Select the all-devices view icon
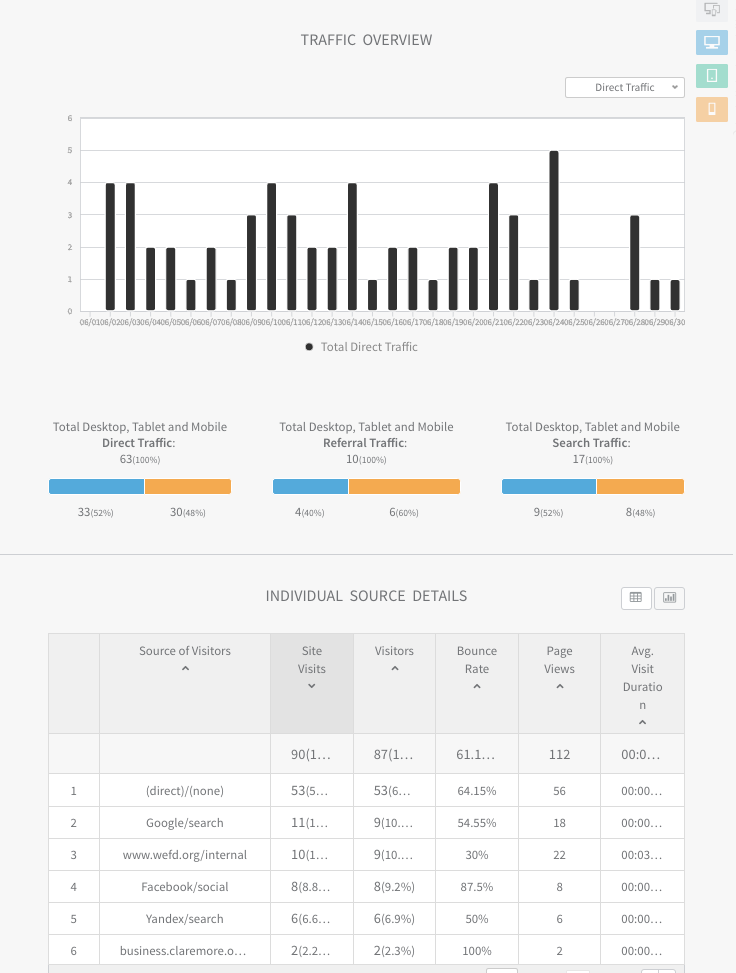This screenshot has width=736, height=973. click(712, 9)
